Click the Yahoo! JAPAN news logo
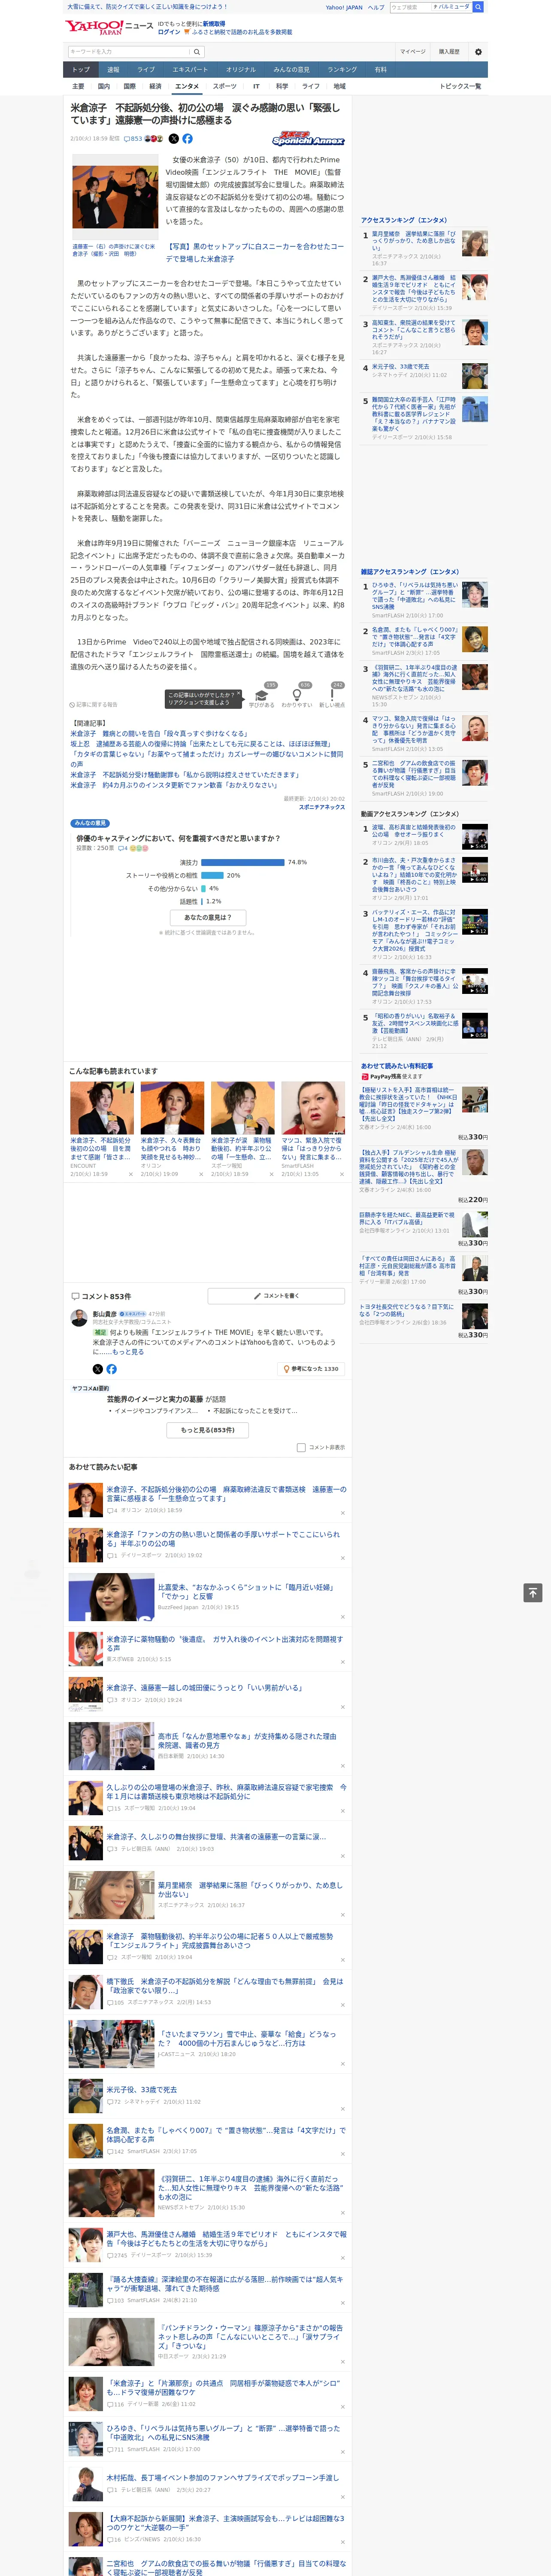551x2576 pixels. [109, 28]
